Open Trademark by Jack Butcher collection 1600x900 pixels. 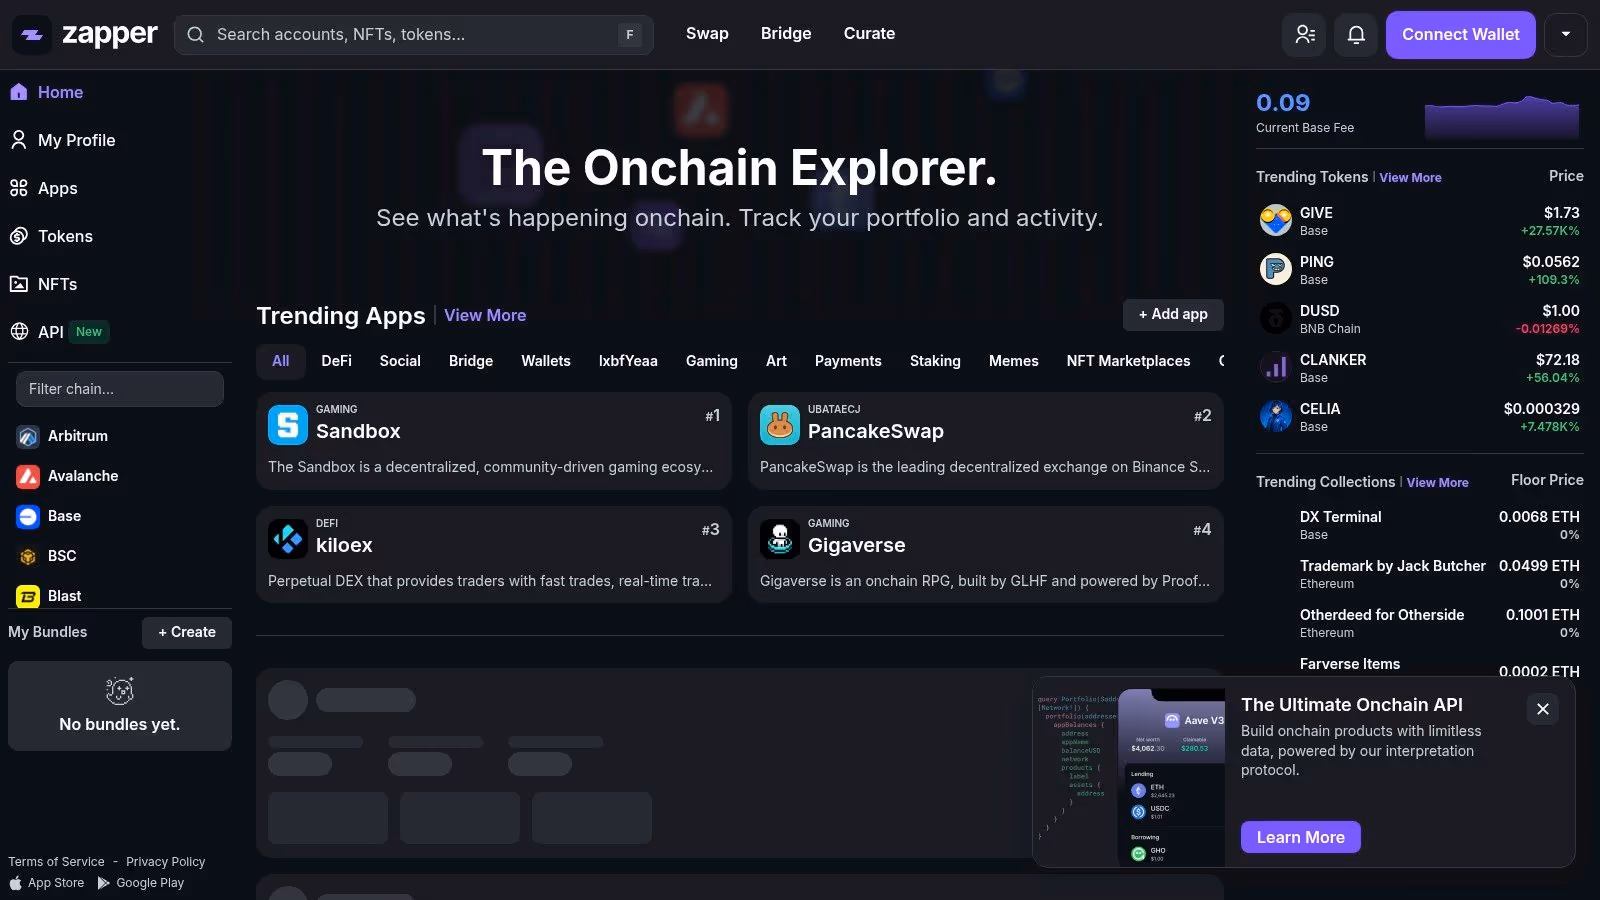1420,574
